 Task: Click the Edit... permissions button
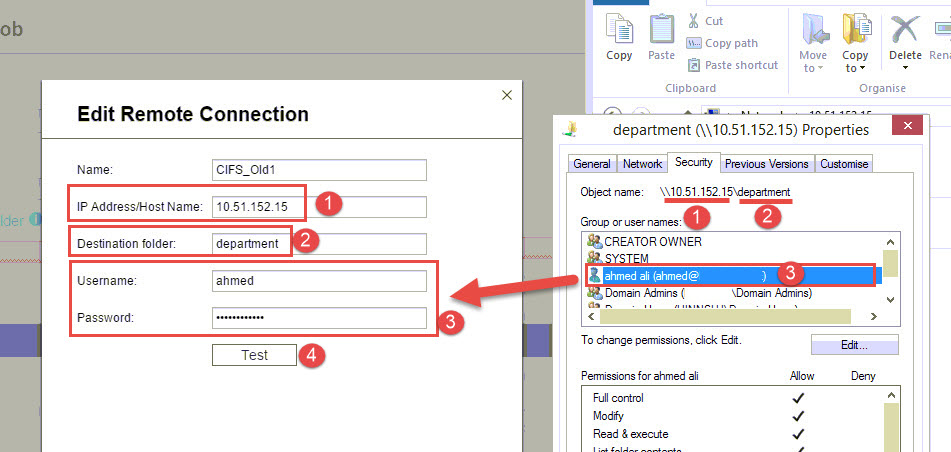pos(854,345)
